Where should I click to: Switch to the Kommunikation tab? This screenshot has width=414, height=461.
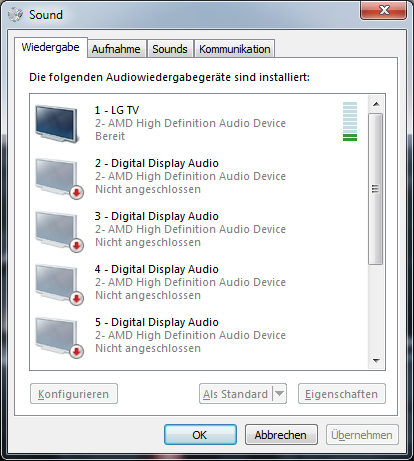[x=235, y=49]
